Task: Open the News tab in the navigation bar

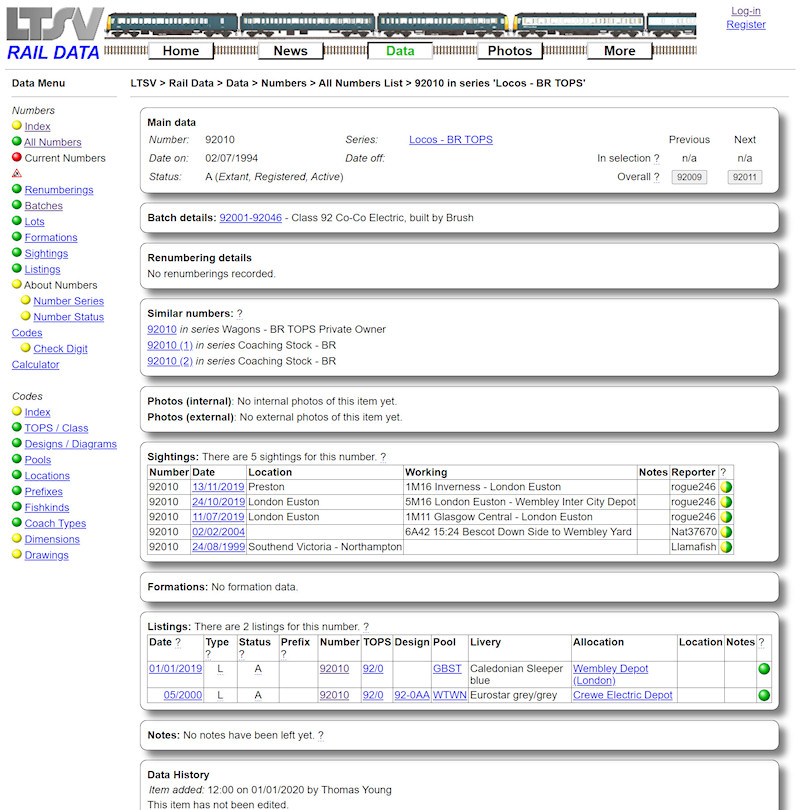Action: (290, 50)
